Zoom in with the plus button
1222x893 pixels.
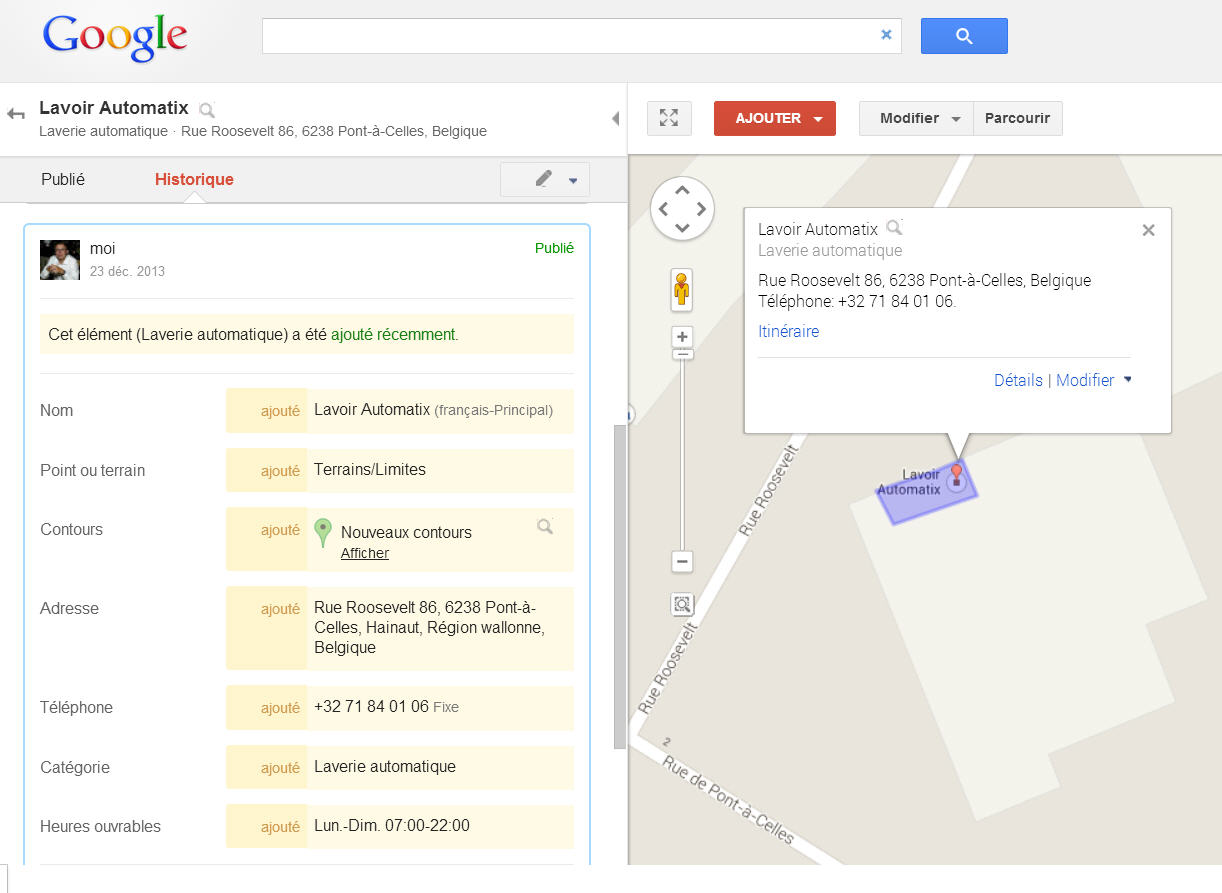(682, 337)
